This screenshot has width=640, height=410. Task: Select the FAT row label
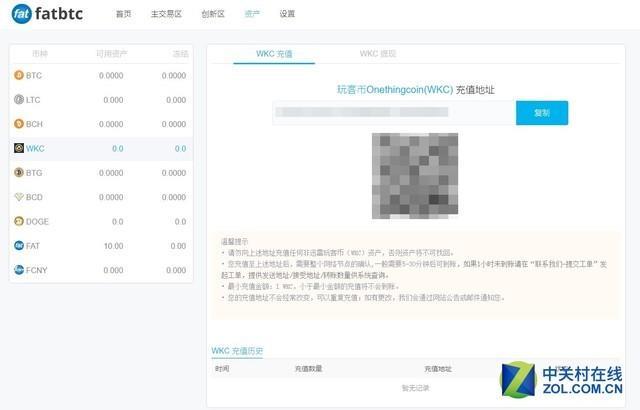click(33, 246)
